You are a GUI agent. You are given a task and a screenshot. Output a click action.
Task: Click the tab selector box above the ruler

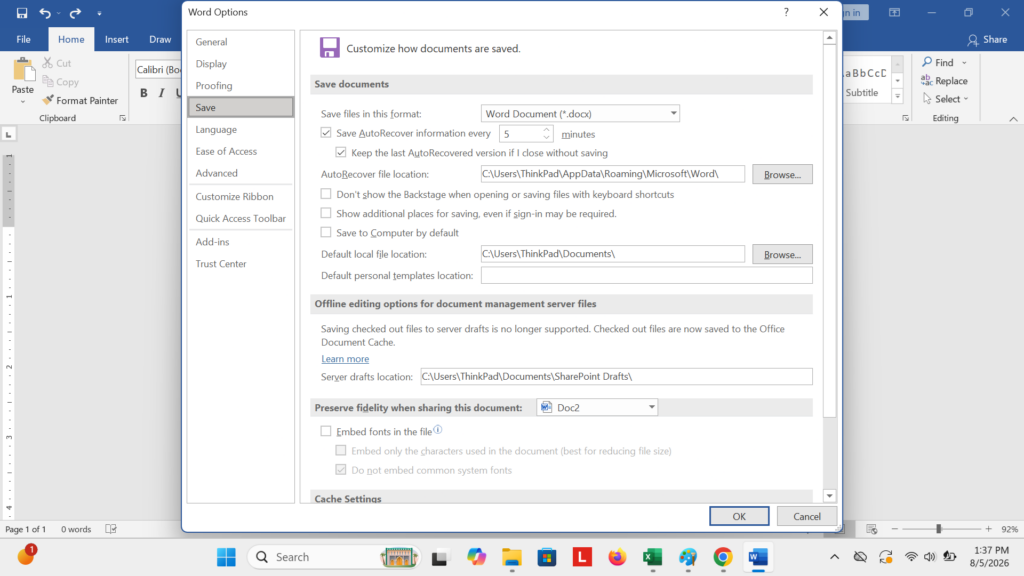(8, 135)
